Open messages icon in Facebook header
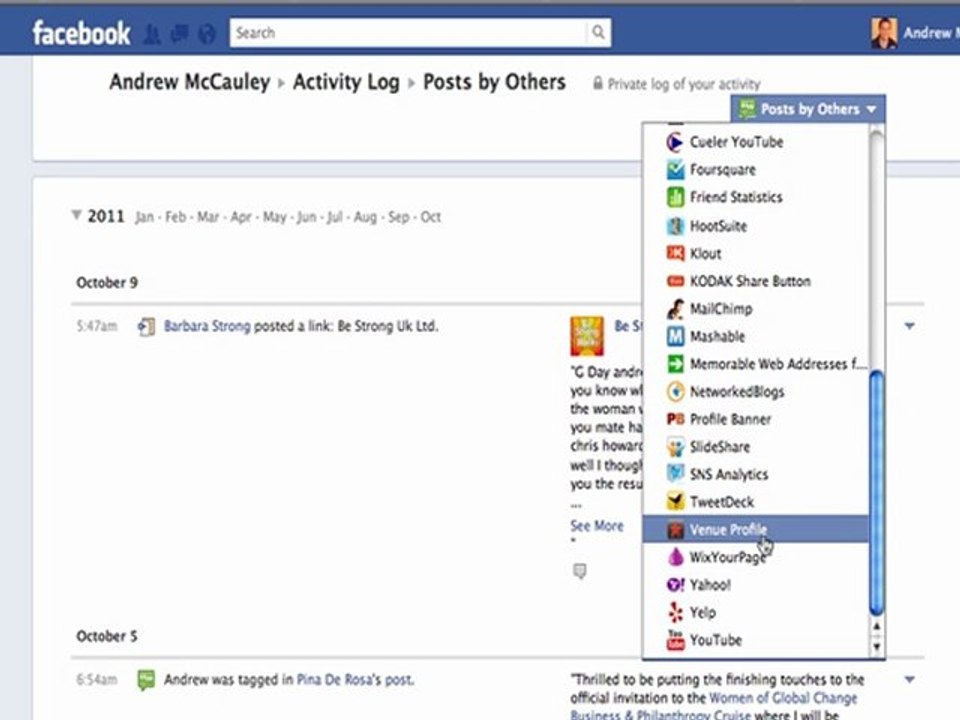 [179, 34]
